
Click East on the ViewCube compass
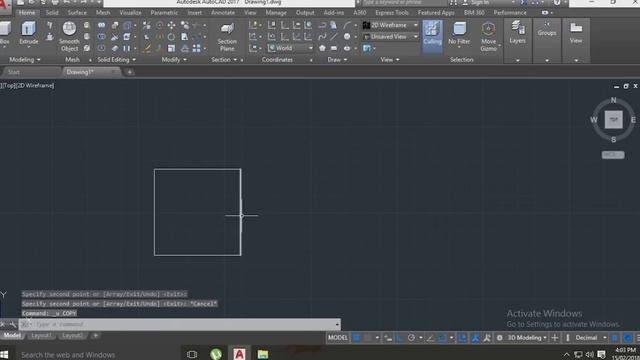(633, 120)
